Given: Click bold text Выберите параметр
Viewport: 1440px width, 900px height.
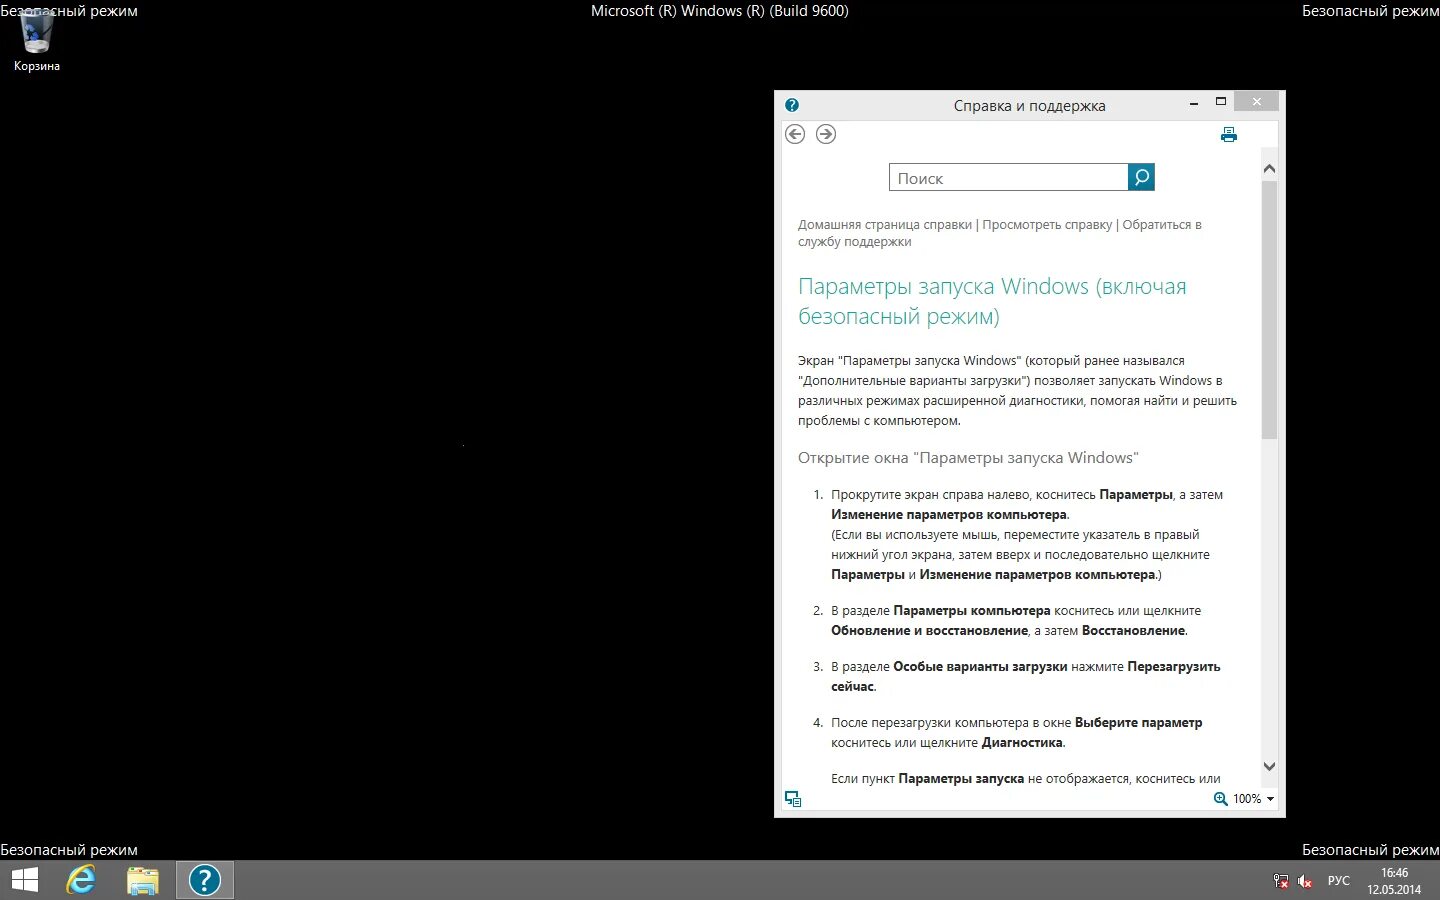Looking at the screenshot, I should click(1139, 723).
